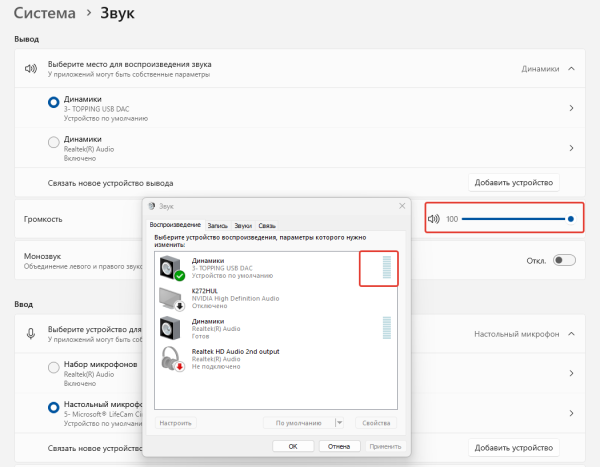The height and width of the screenshot is (467, 600).
Task: Click the microphone icon in the input section
Action: click(31, 334)
